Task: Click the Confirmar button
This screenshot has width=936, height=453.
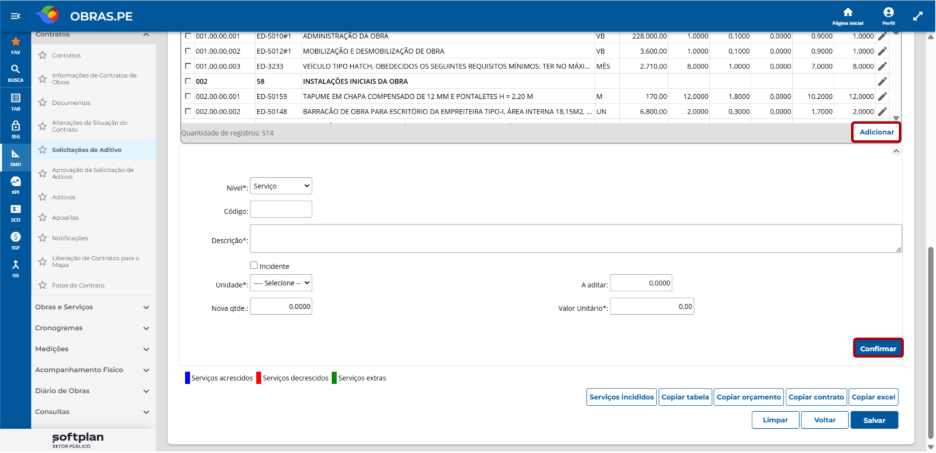Action: (x=878, y=349)
